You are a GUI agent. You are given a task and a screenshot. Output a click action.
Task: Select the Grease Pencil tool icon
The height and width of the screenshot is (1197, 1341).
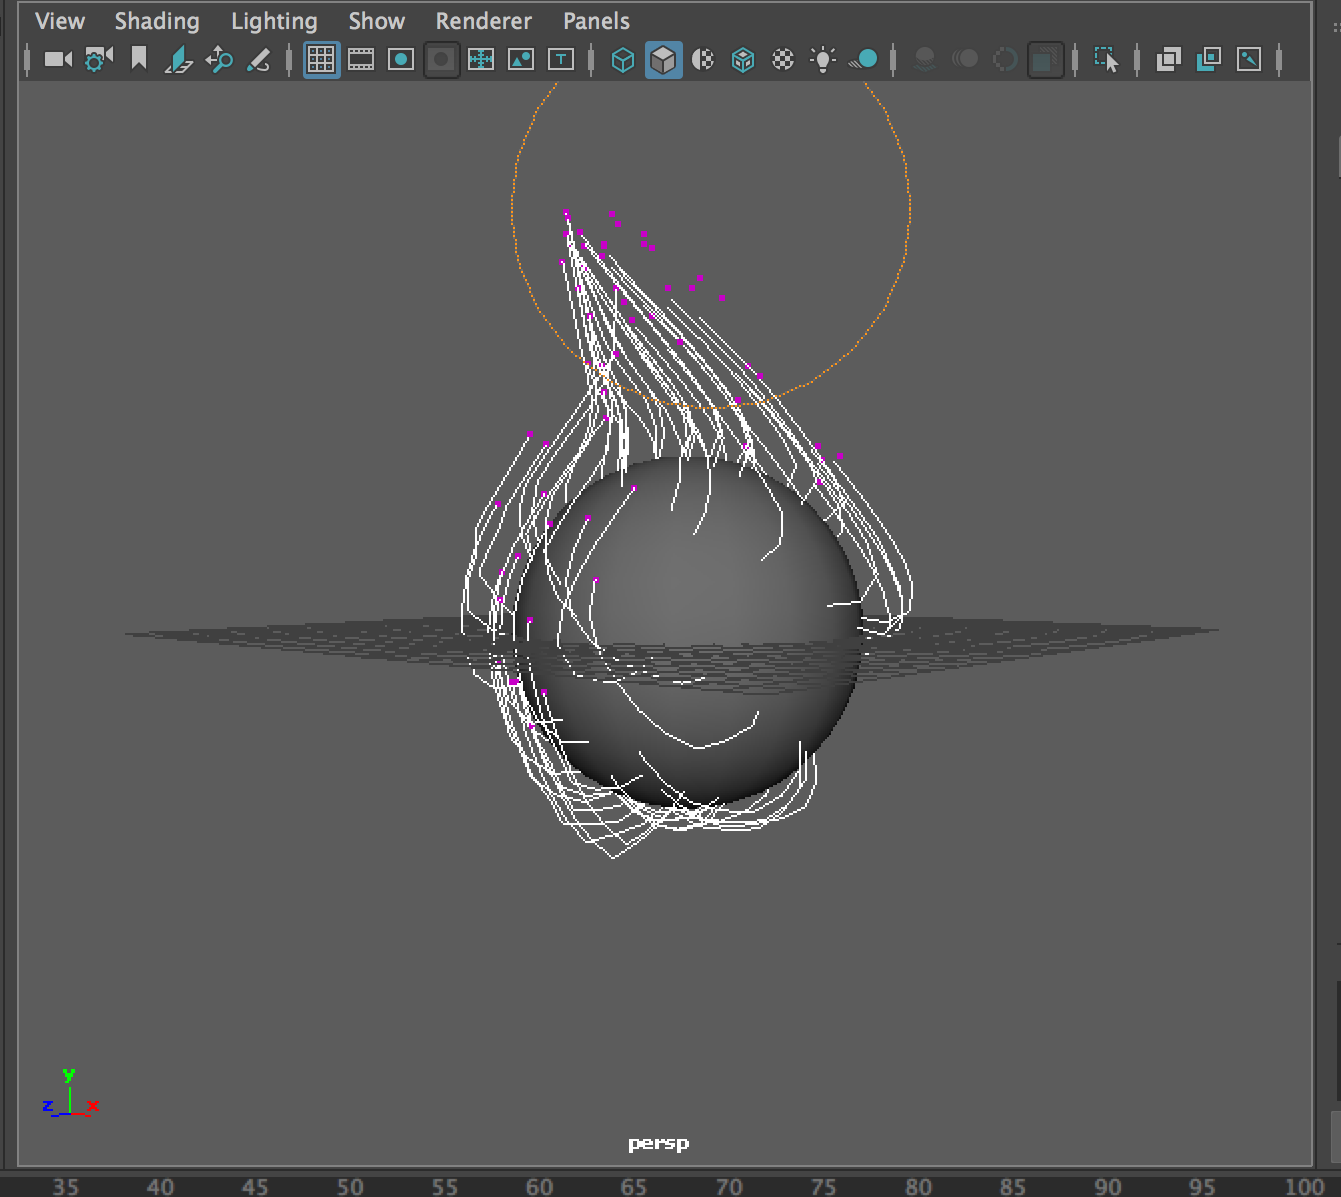259,60
